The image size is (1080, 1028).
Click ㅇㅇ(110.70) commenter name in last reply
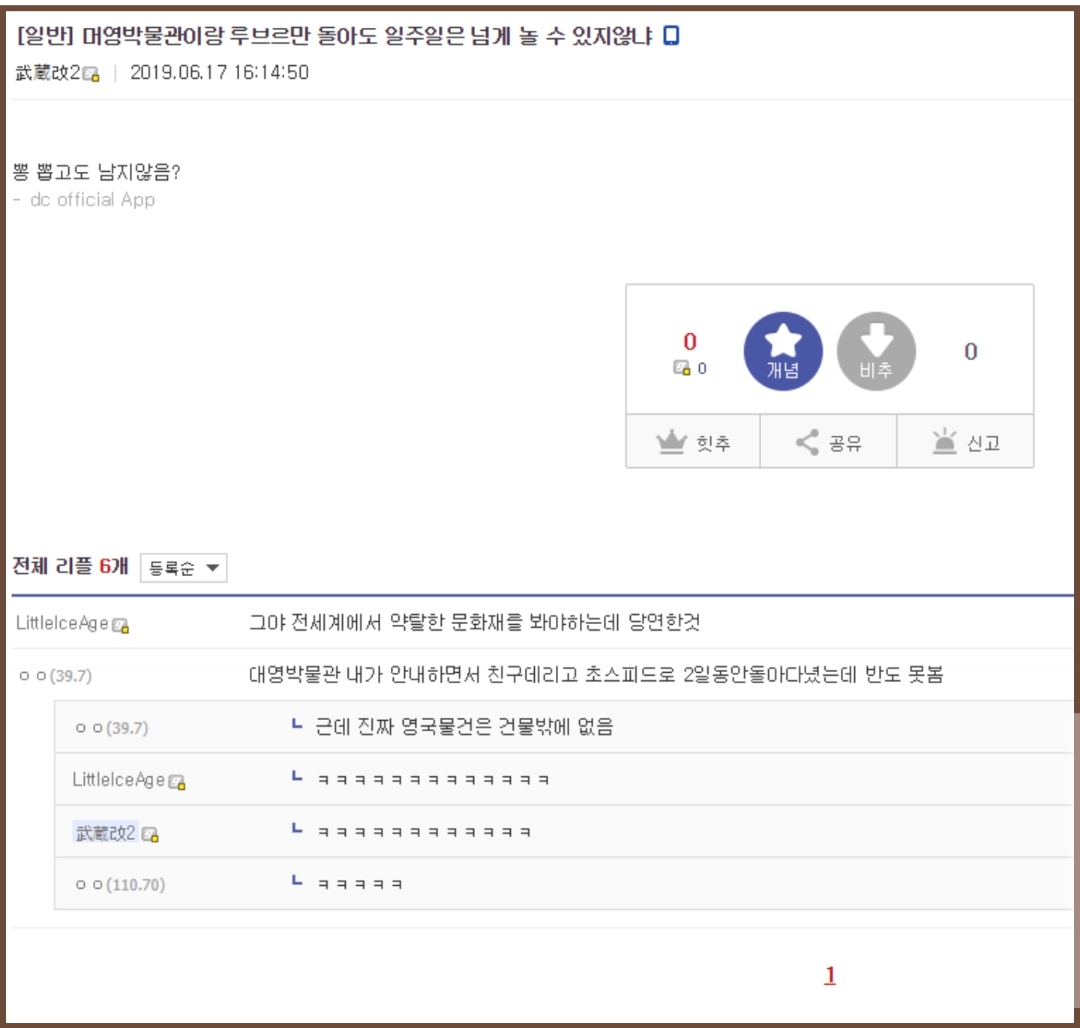(x=120, y=884)
